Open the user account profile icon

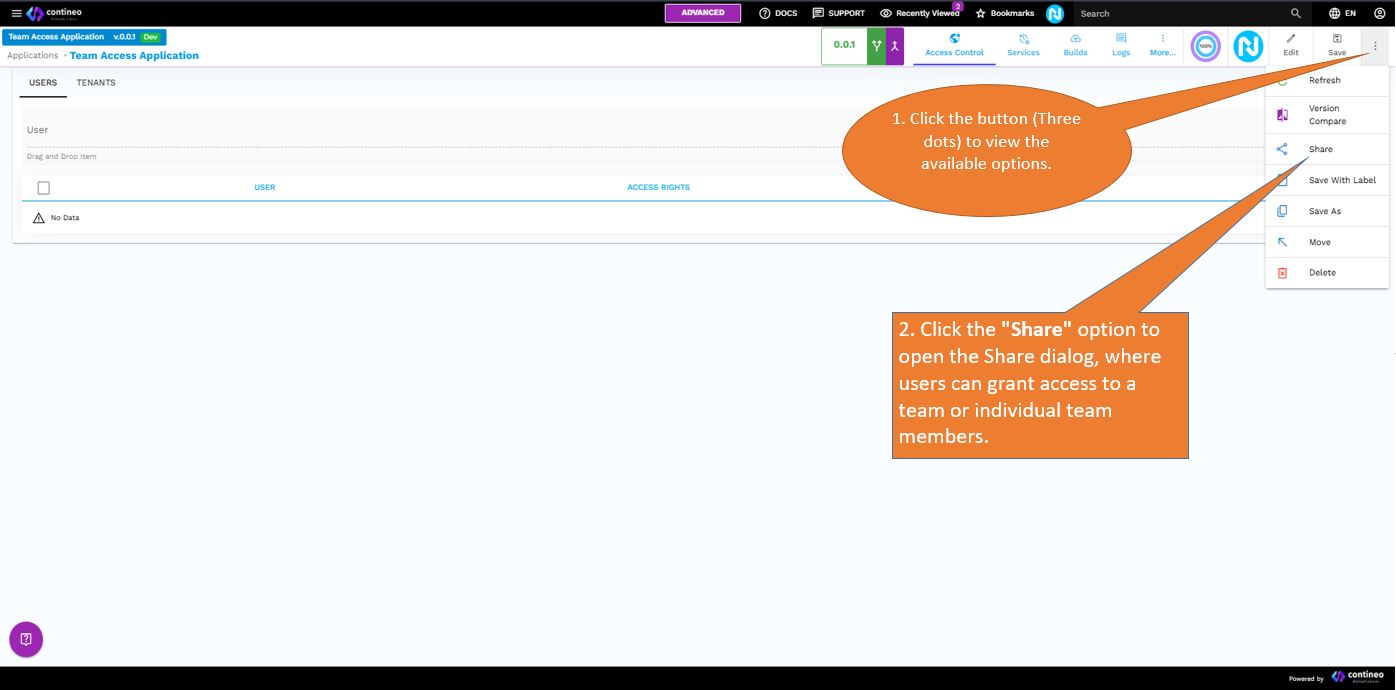coord(1379,13)
